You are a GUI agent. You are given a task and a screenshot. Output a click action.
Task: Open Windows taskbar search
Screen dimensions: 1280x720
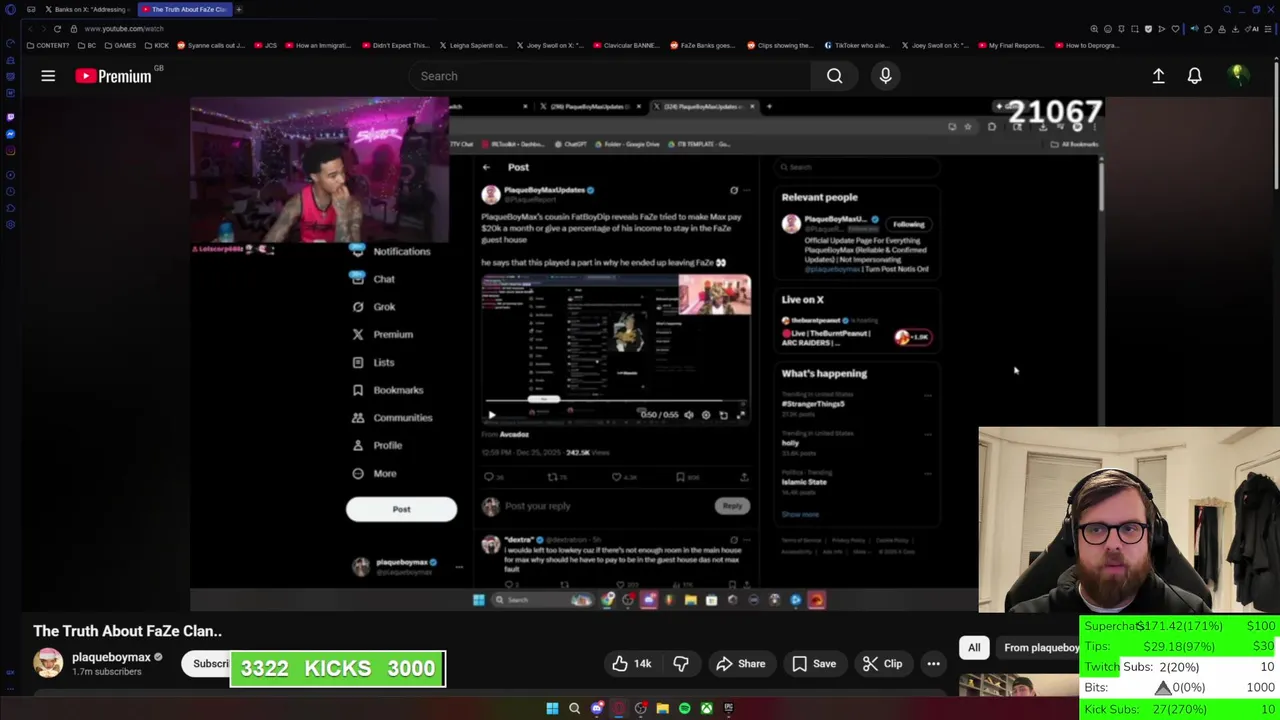[x=574, y=709]
